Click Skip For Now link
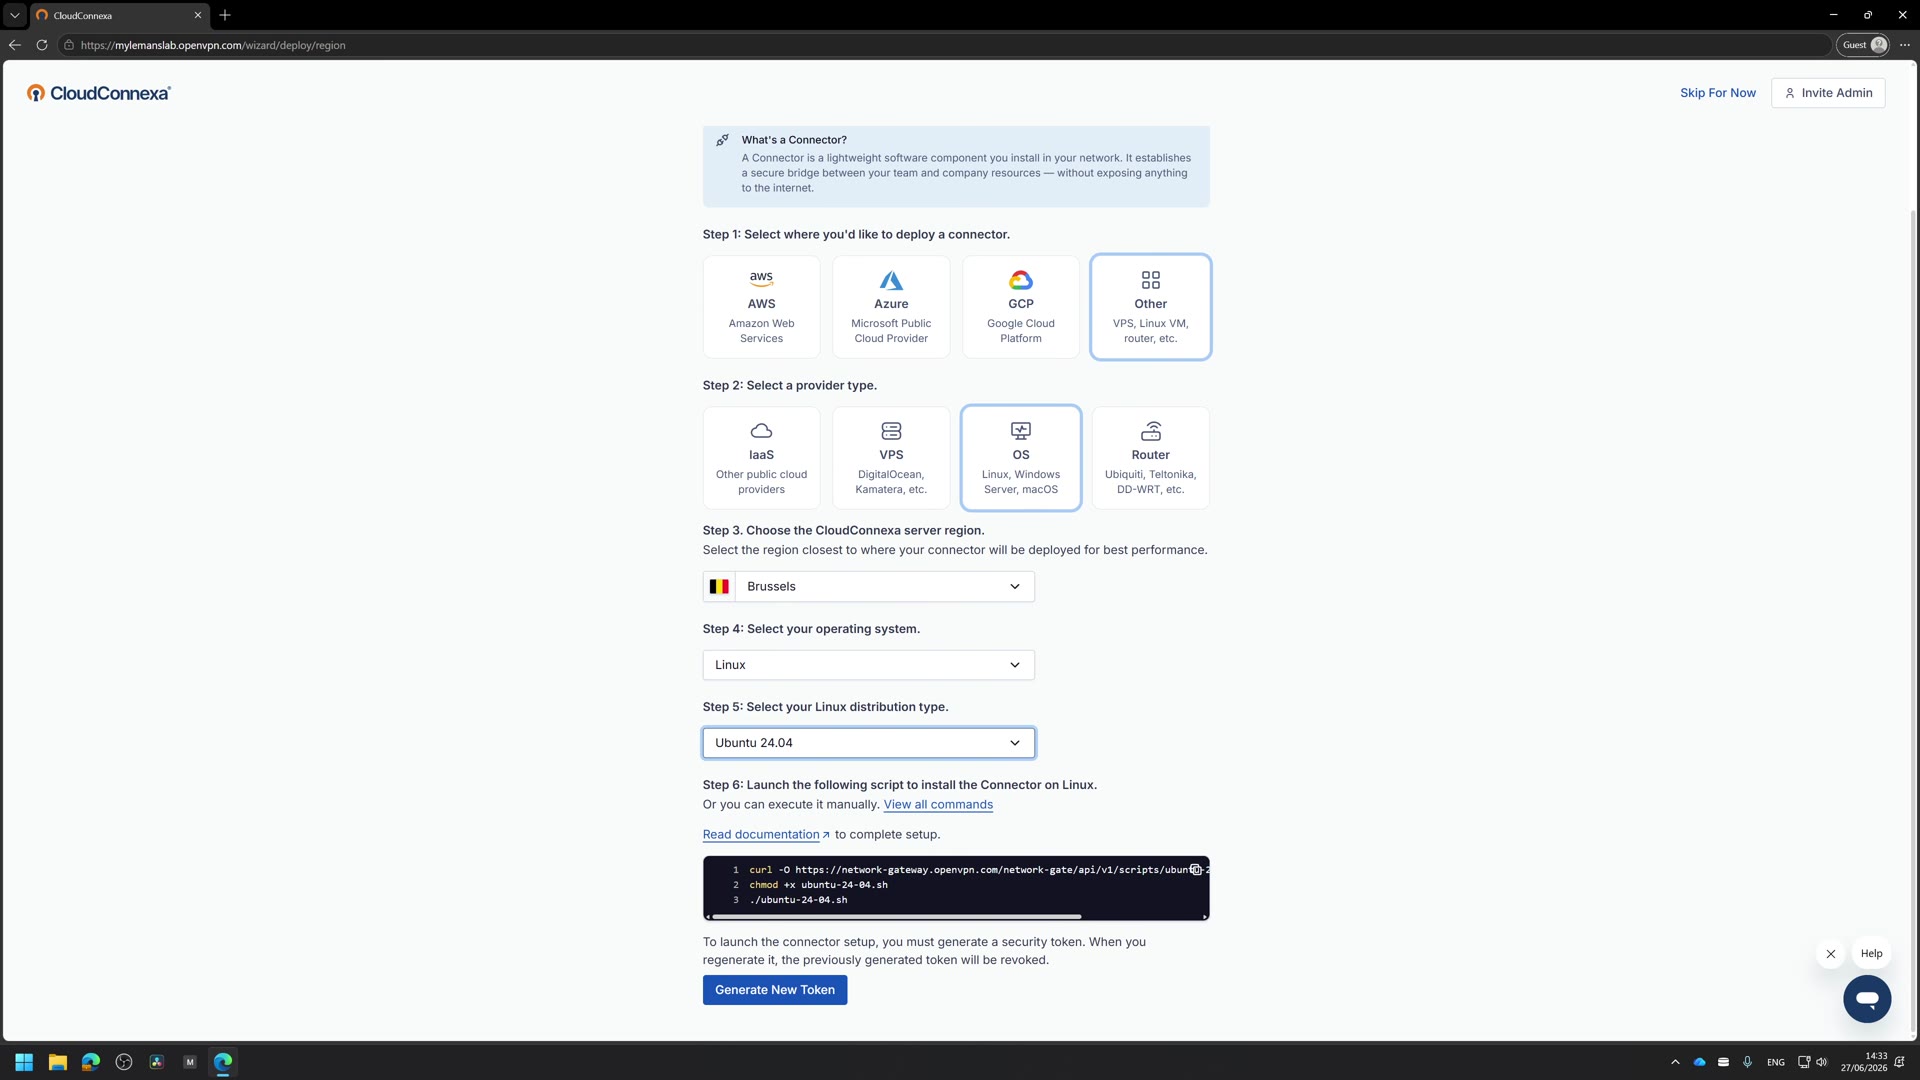1920x1080 pixels. tap(1717, 93)
